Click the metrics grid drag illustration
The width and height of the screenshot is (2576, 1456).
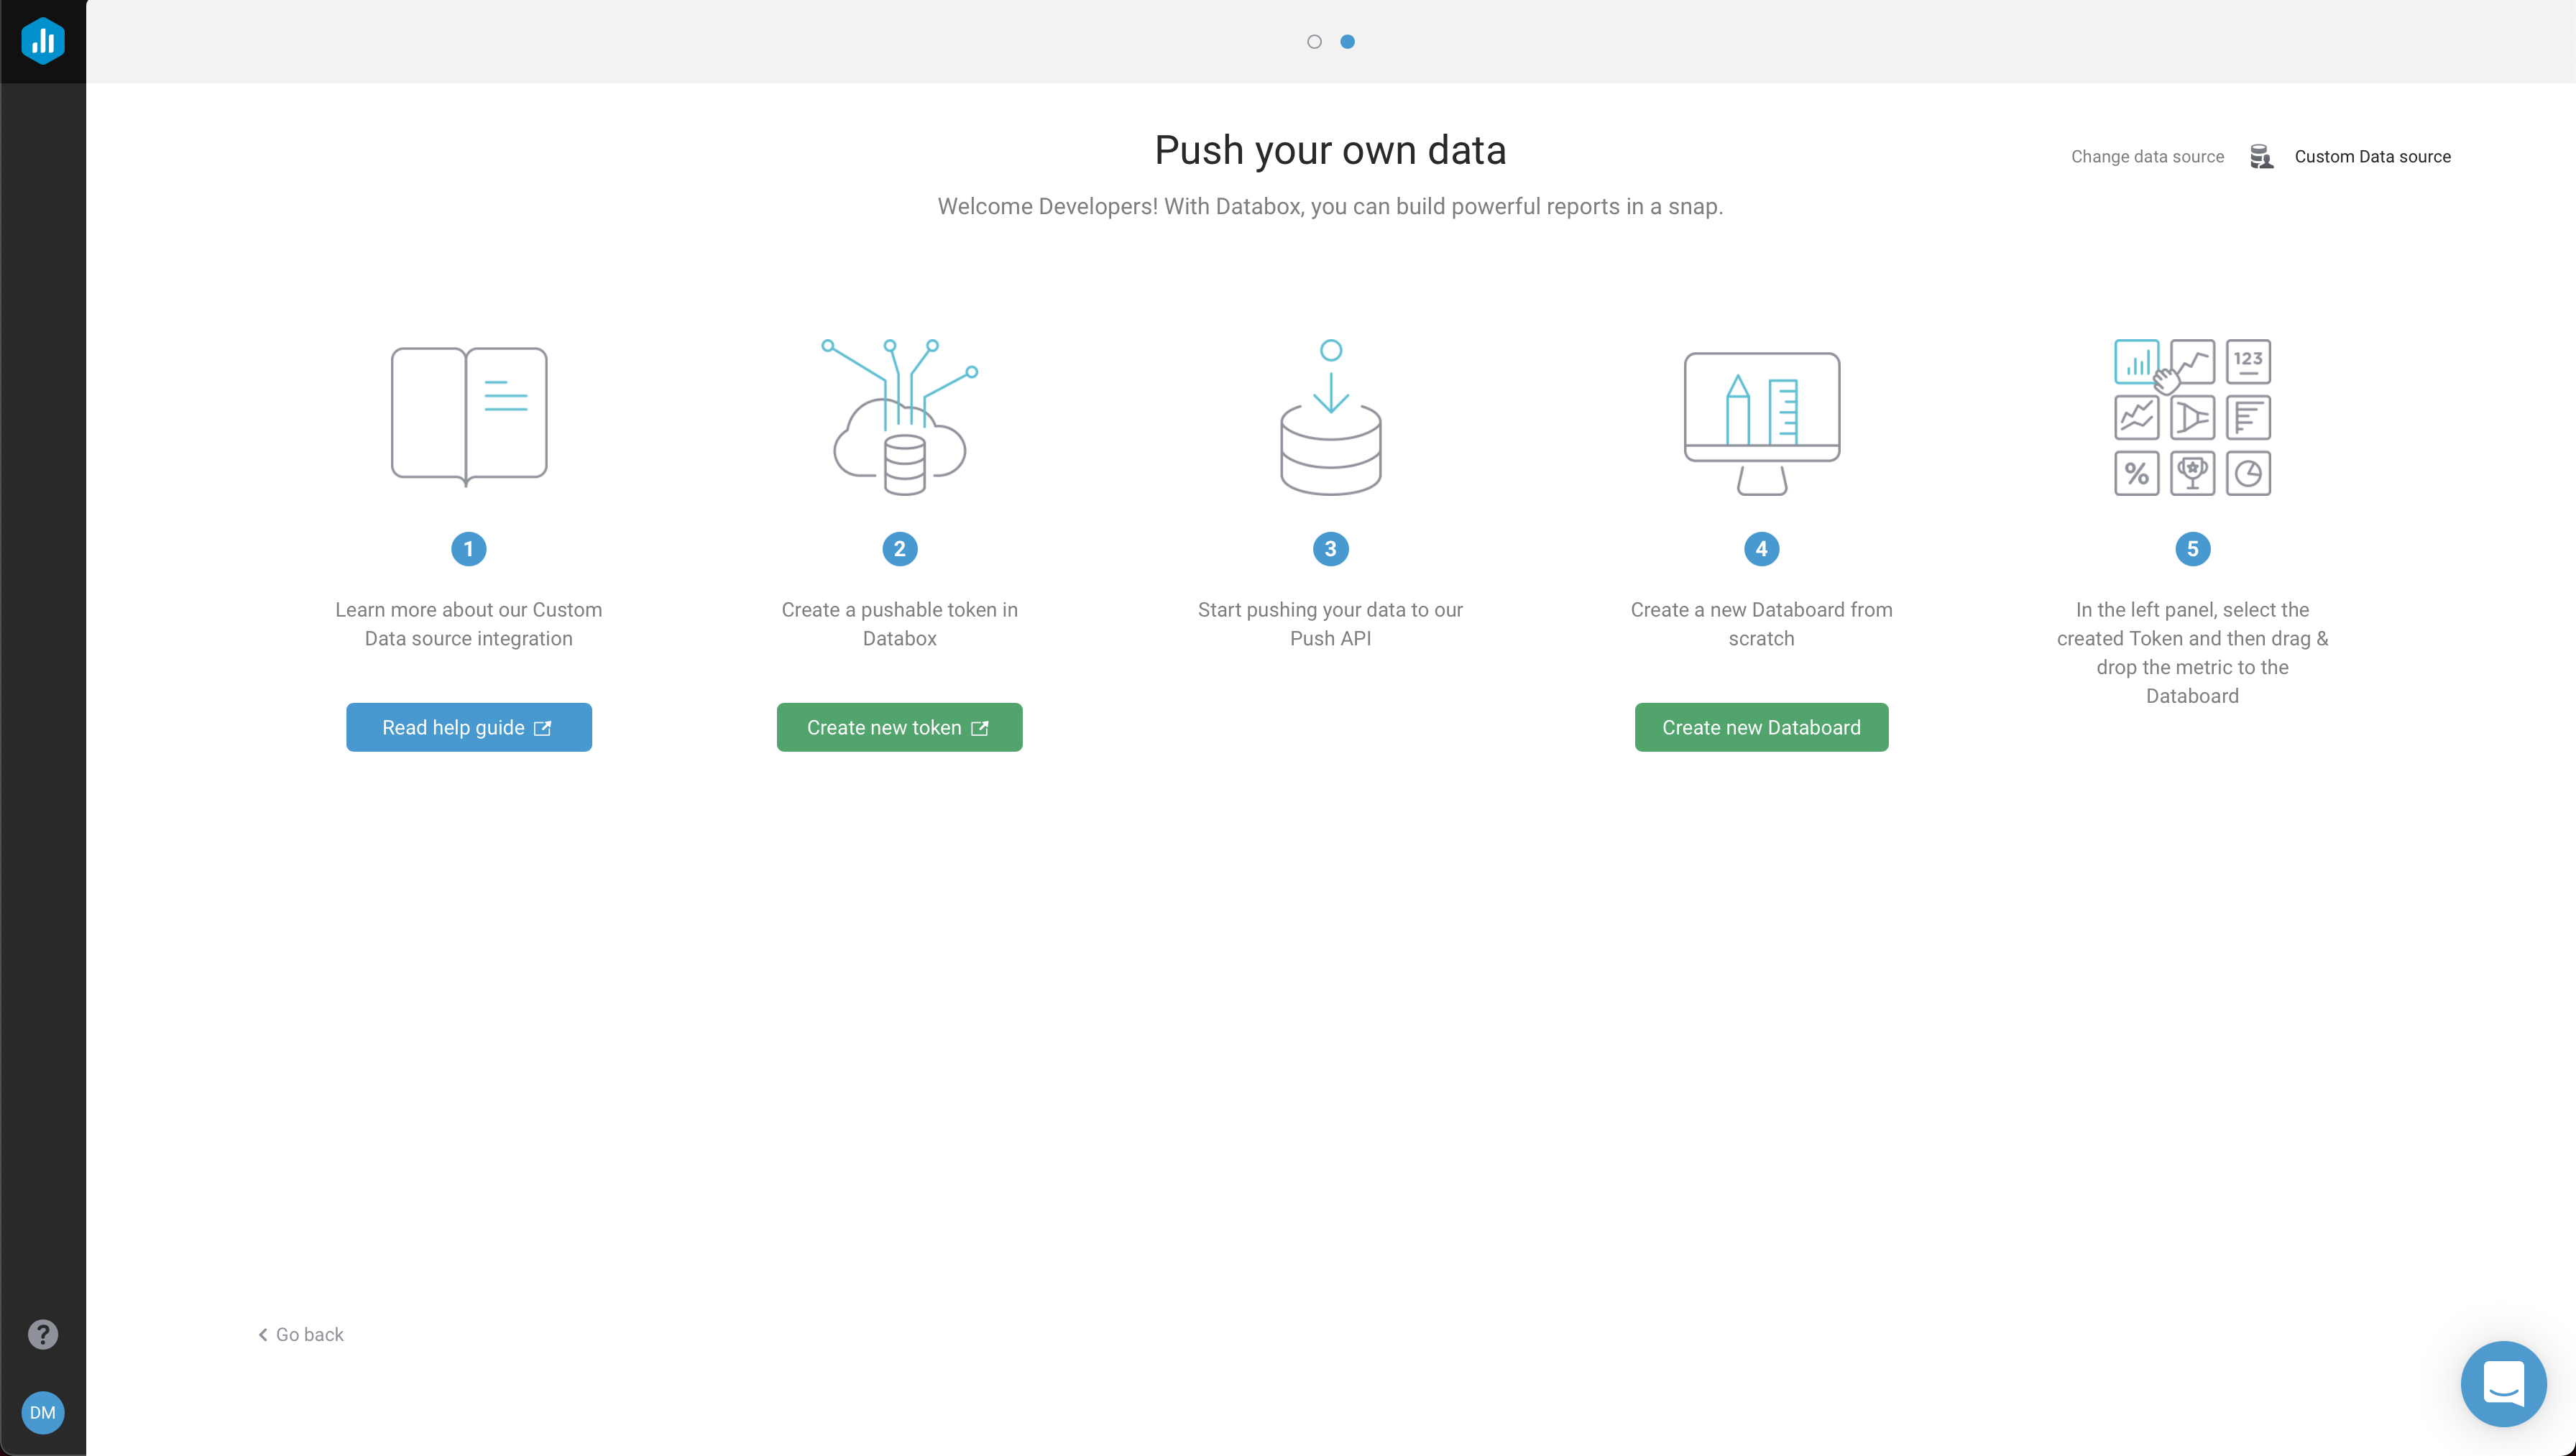tap(2192, 416)
